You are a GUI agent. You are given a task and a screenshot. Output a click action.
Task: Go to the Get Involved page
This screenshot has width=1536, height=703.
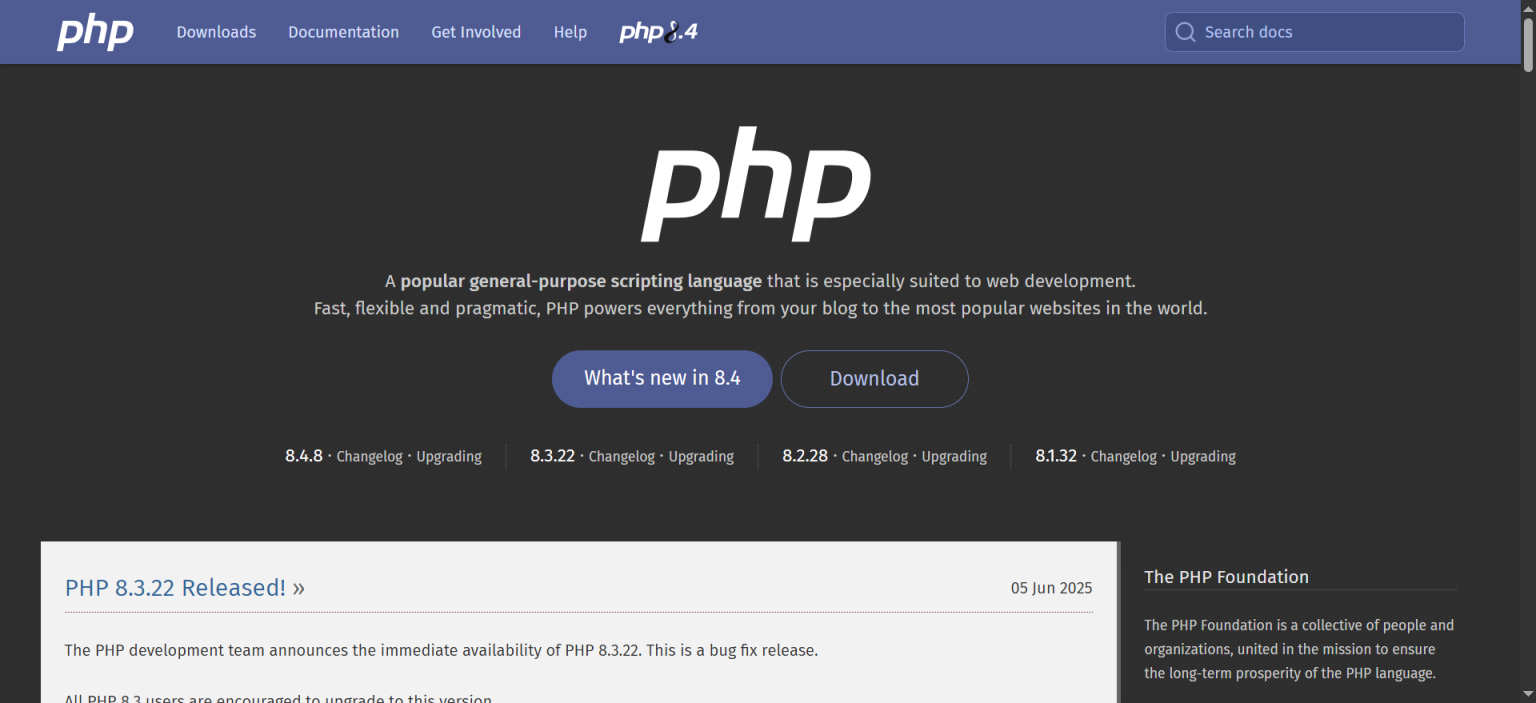[x=476, y=32]
